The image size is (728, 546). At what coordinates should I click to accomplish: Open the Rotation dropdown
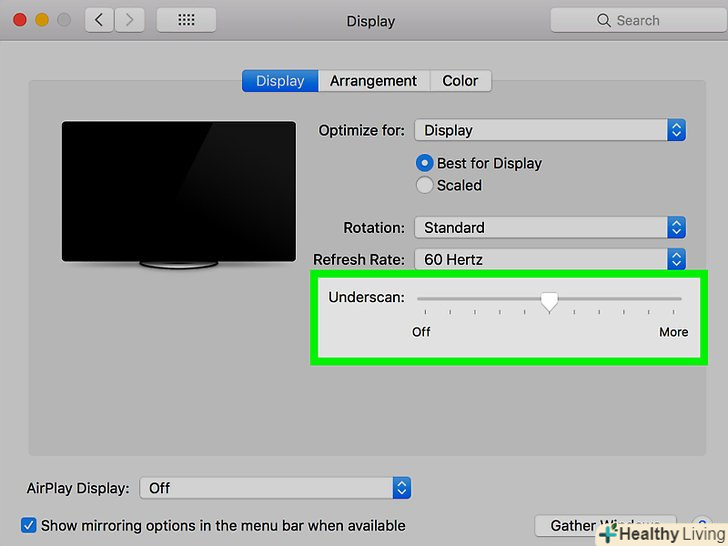point(550,228)
